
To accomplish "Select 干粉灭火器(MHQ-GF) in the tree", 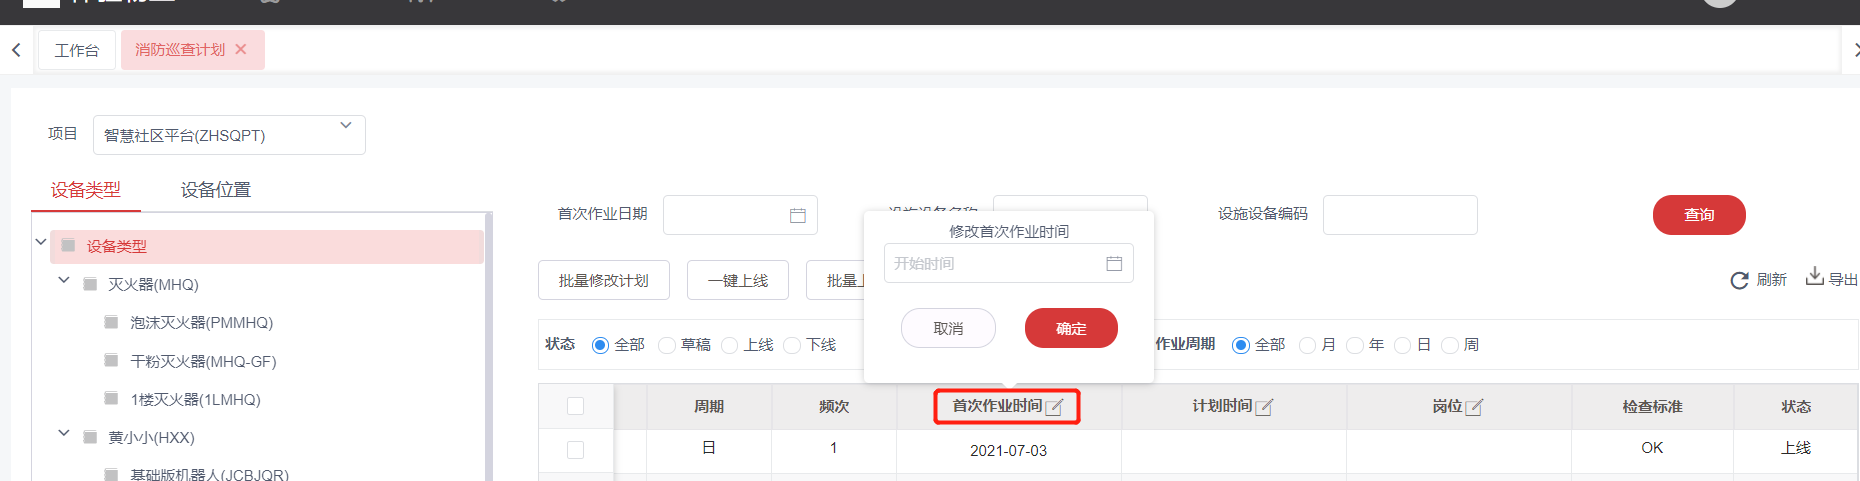I will (x=203, y=361).
